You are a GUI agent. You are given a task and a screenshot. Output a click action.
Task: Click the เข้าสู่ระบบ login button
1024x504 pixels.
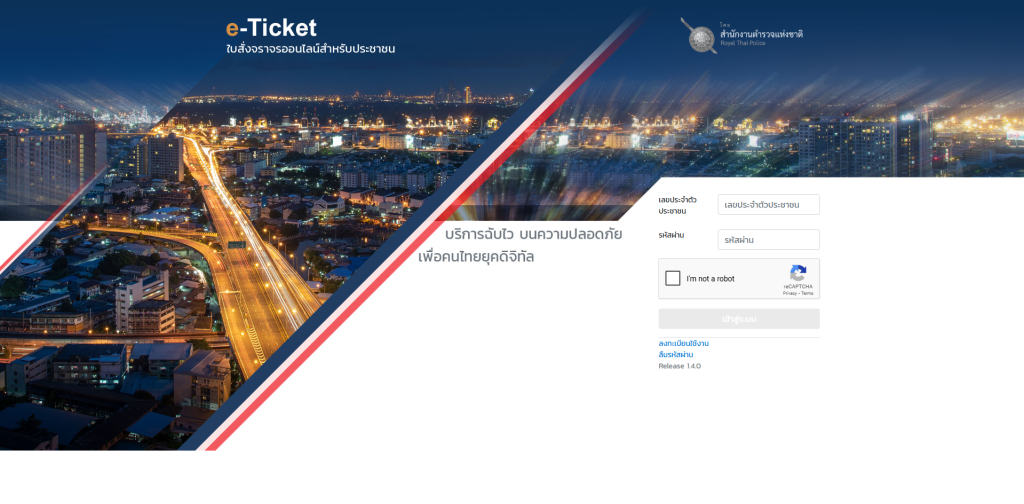tap(739, 319)
